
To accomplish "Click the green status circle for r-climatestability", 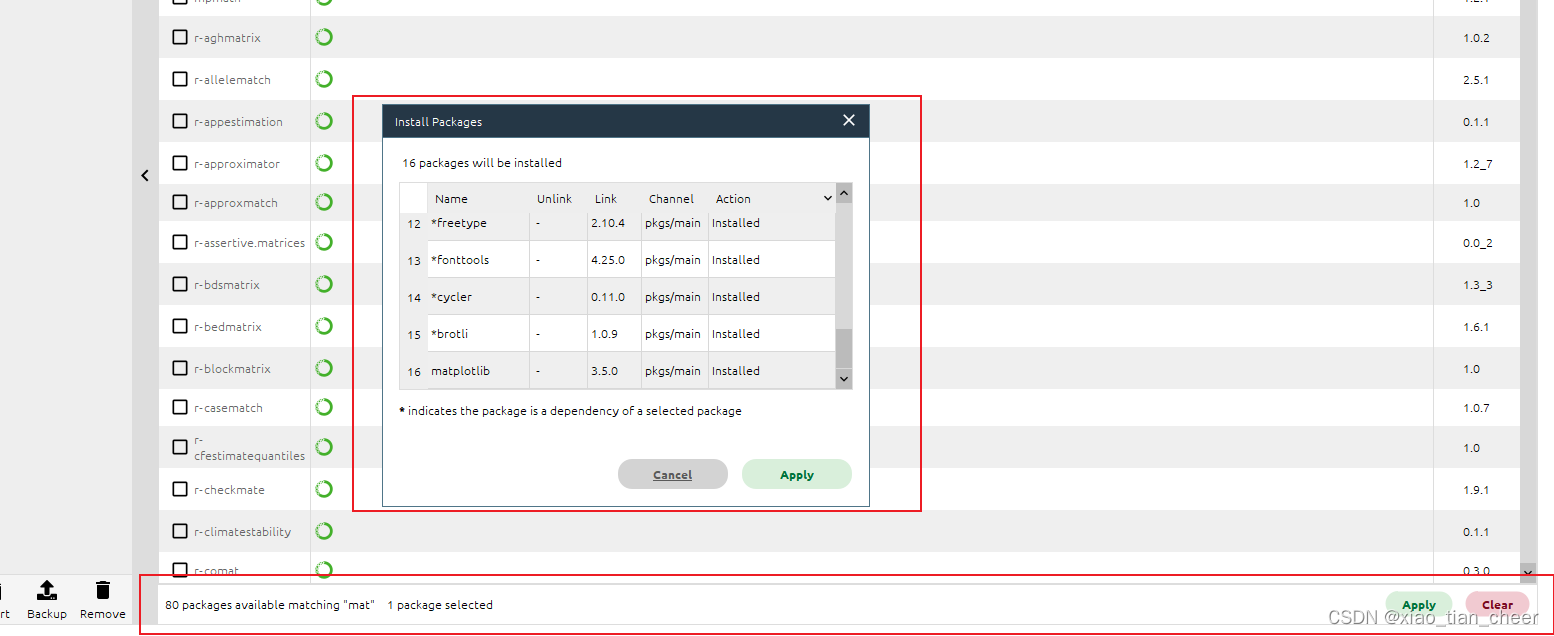I will point(324,531).
